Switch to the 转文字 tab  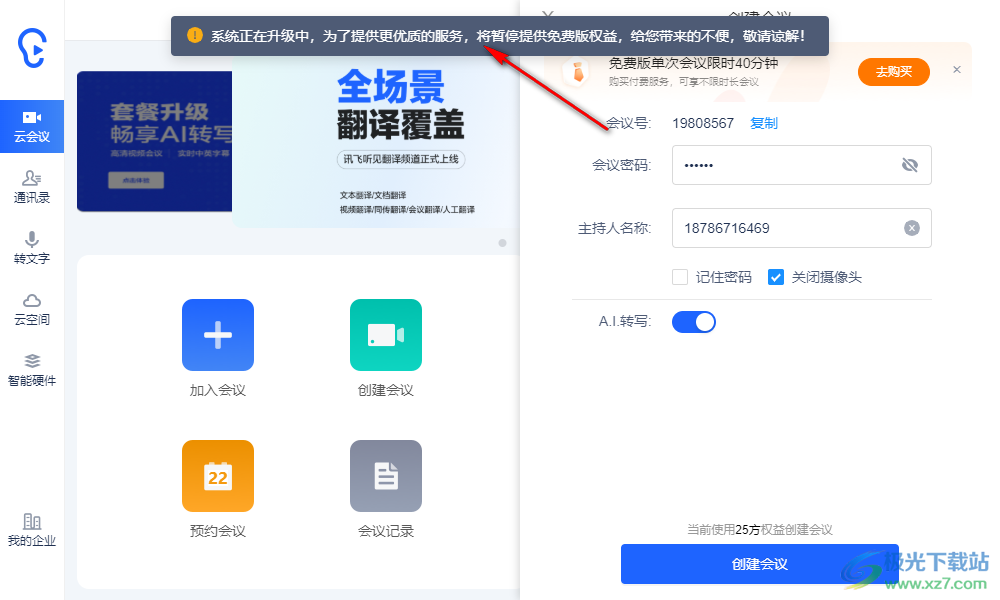point(32,248)
